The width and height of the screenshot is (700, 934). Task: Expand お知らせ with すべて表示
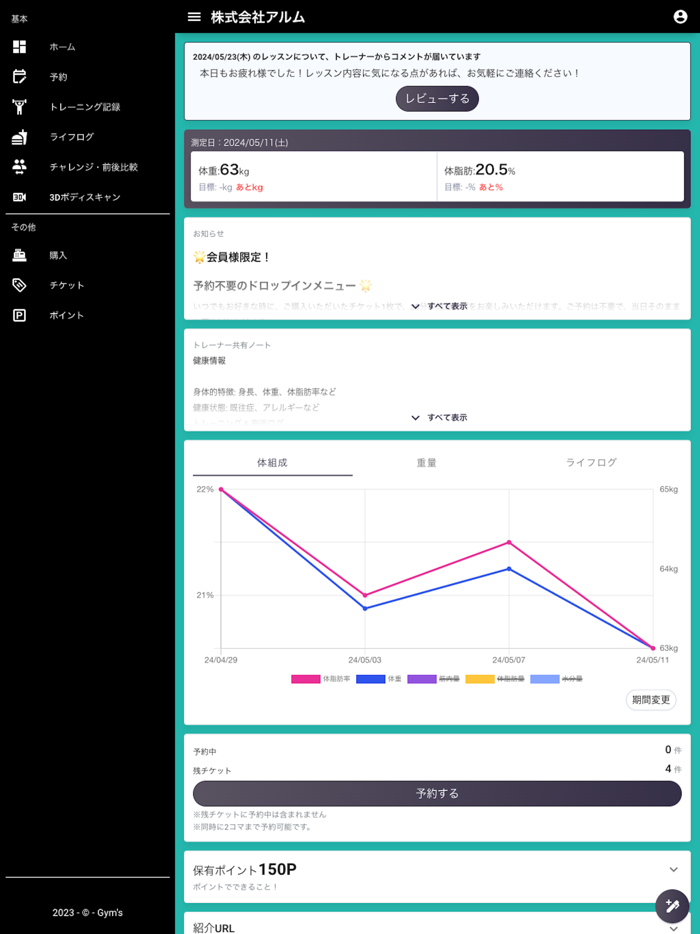point(439,306)
